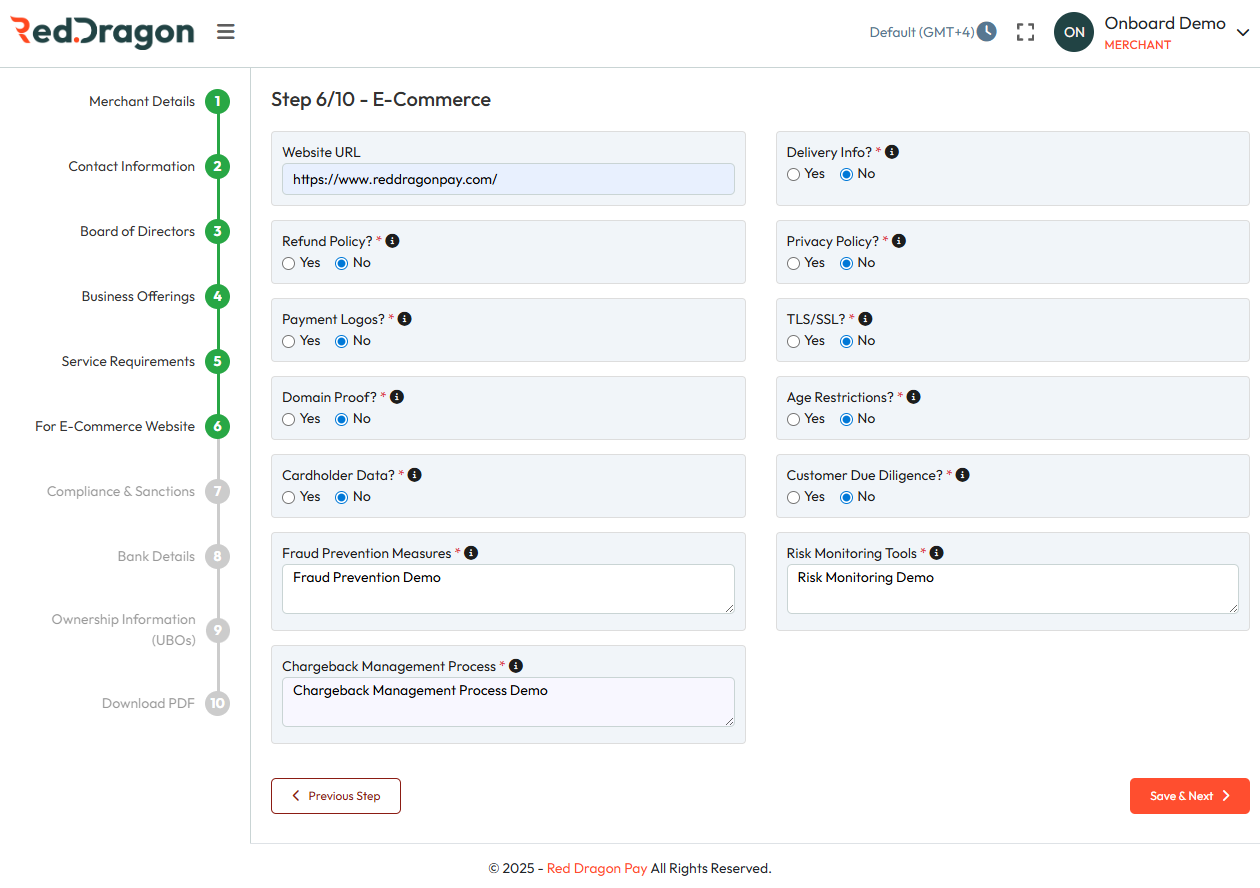This screenshot has height=888, width=1260.
Task: Click the Save & Next button
Action: click(x=1189, y=796)
